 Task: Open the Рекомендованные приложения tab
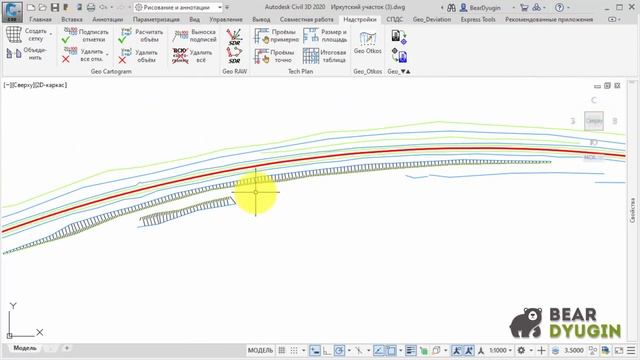549,19
